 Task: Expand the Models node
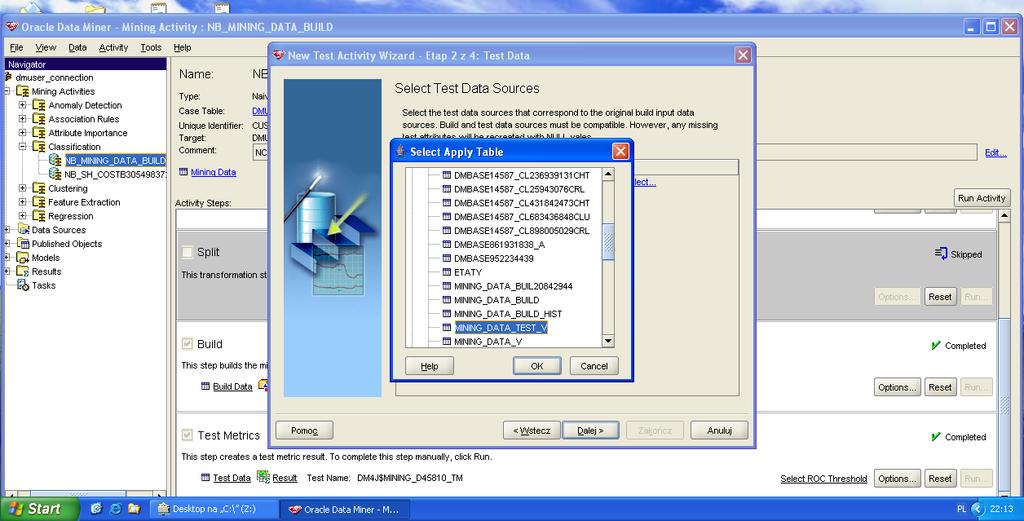(x=7, y=257)
